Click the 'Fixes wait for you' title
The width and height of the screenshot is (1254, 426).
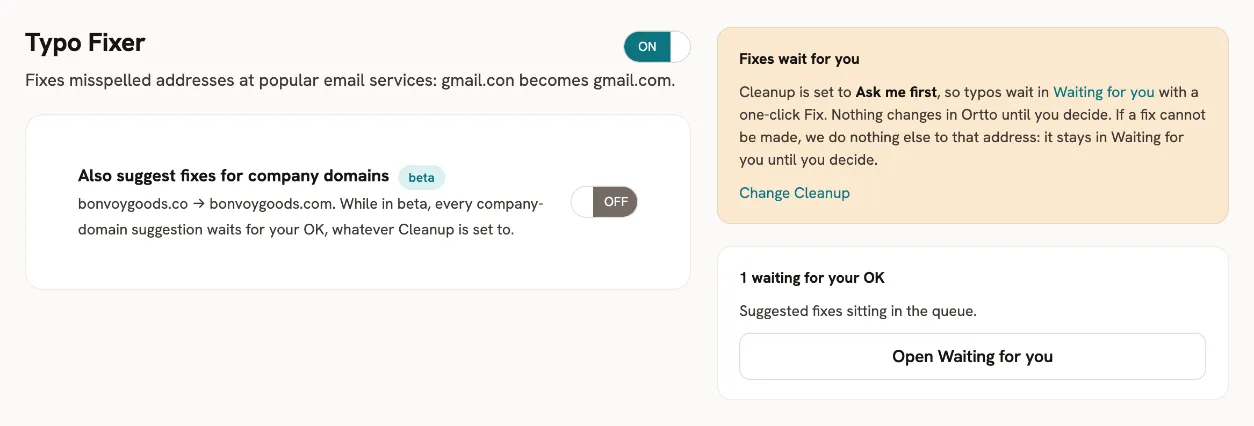[799, 59]
